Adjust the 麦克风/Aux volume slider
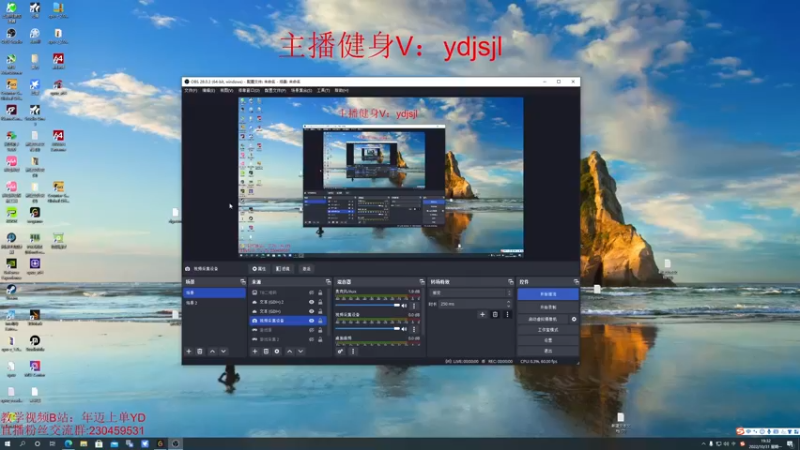This screenshot has width=800, height=450. pos(368,306)
